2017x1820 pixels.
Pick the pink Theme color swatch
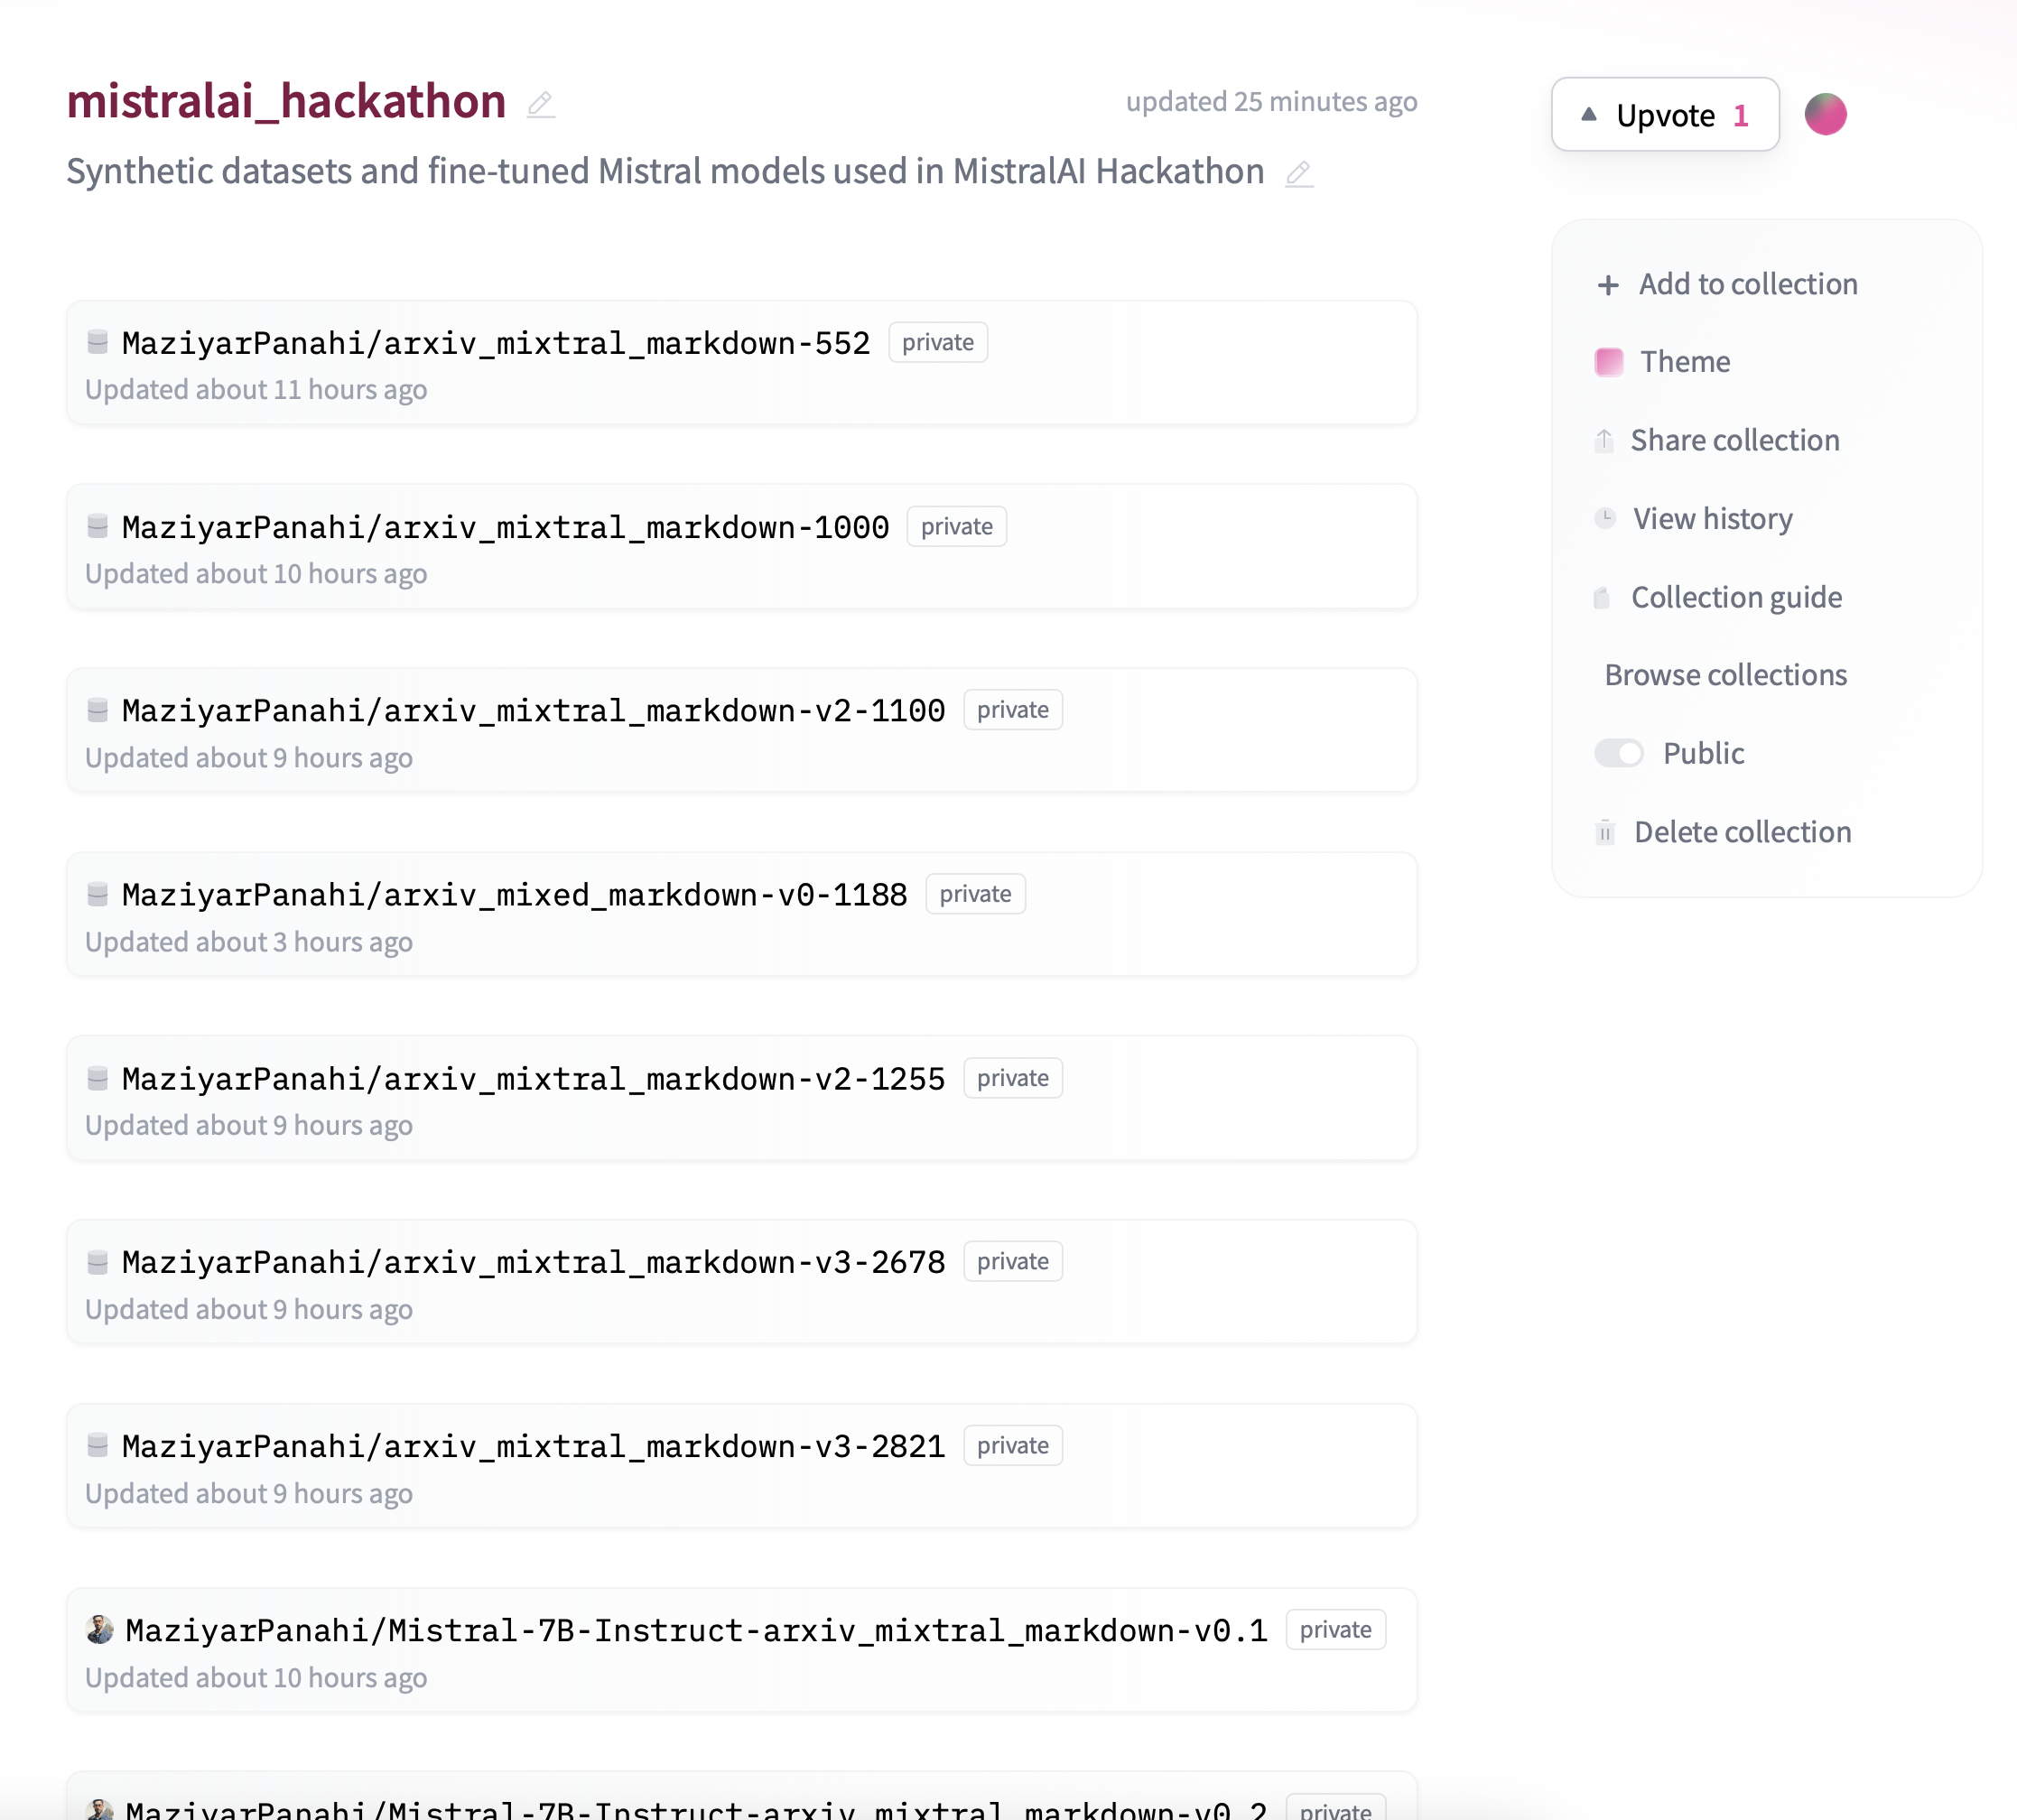[1608, 362]
